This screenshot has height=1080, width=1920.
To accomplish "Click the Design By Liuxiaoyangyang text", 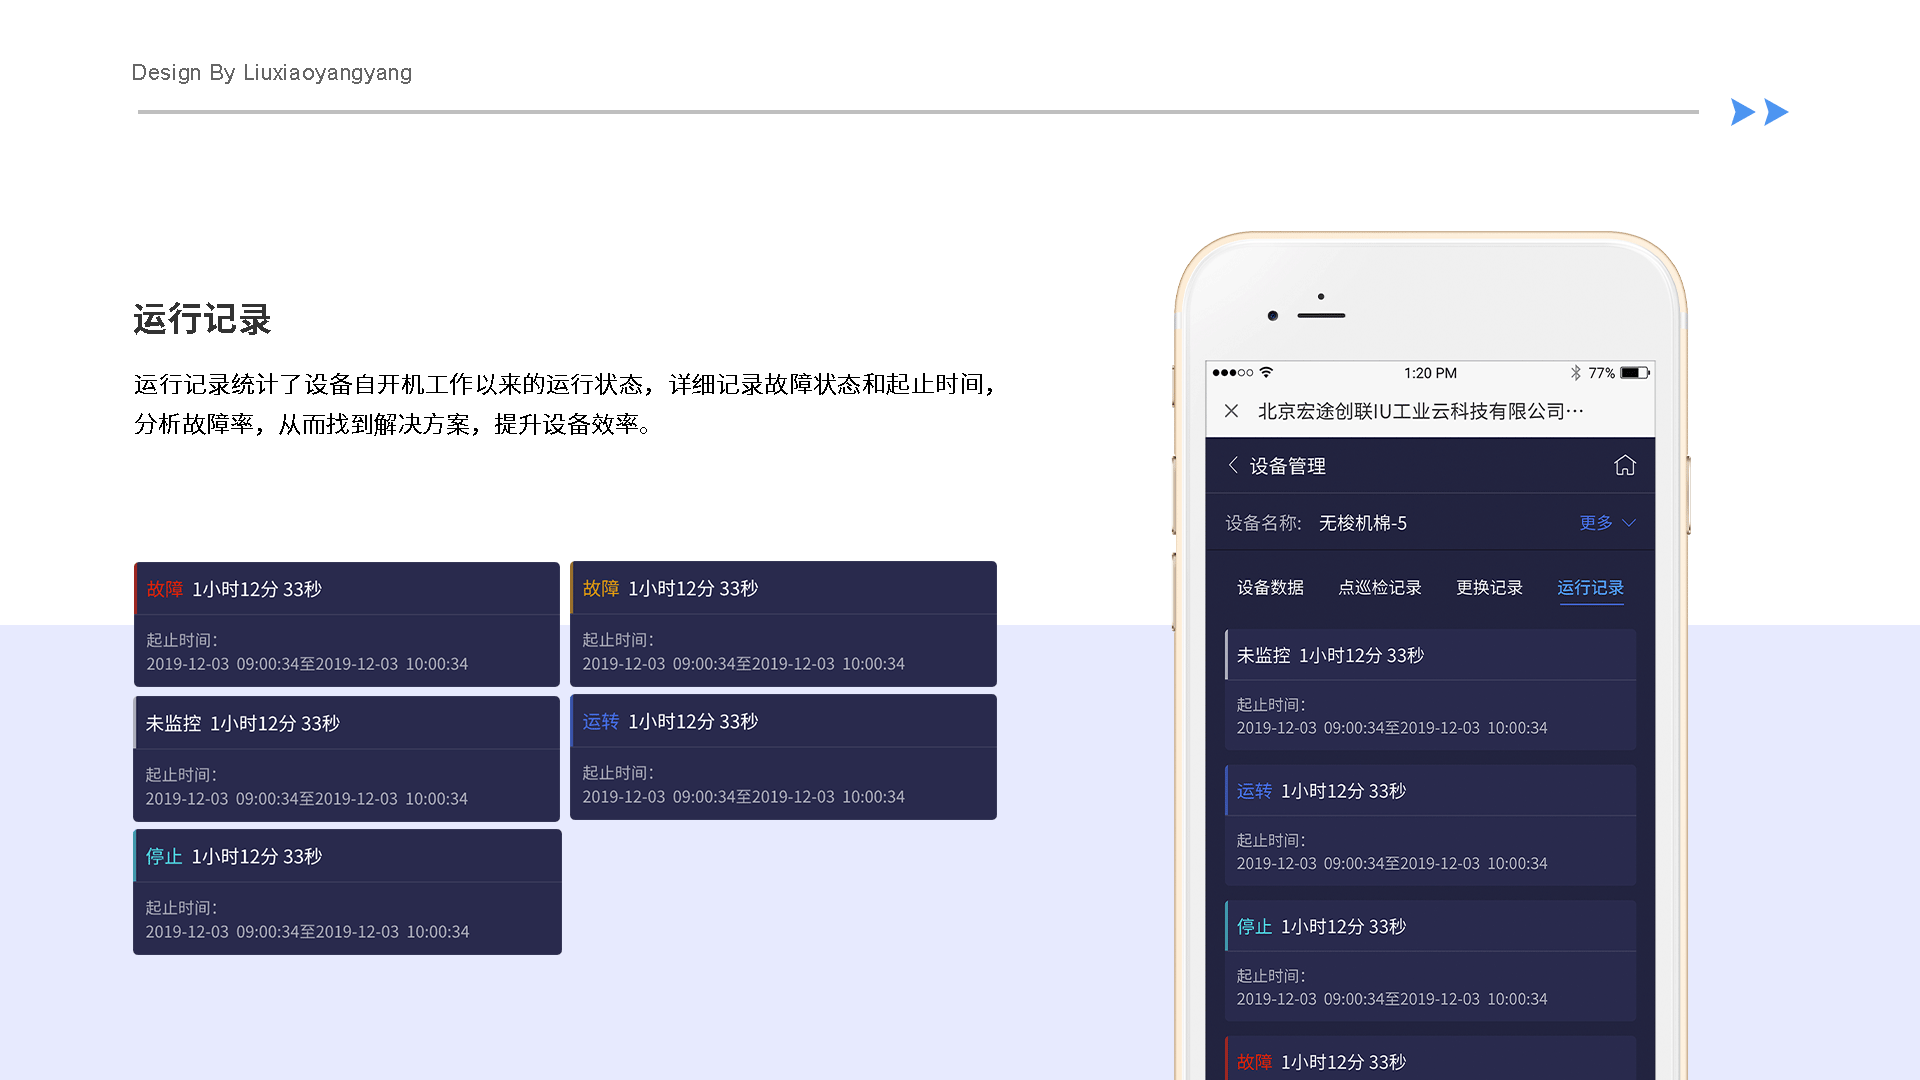I will (x=272, y=73).
